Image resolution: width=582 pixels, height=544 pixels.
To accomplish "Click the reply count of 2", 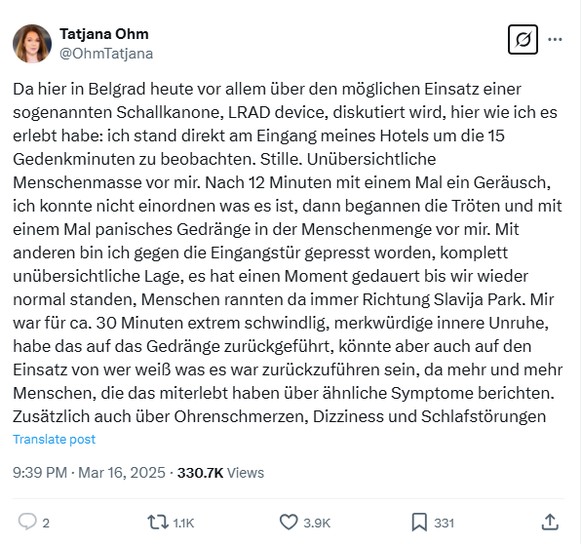I will 46,523.
